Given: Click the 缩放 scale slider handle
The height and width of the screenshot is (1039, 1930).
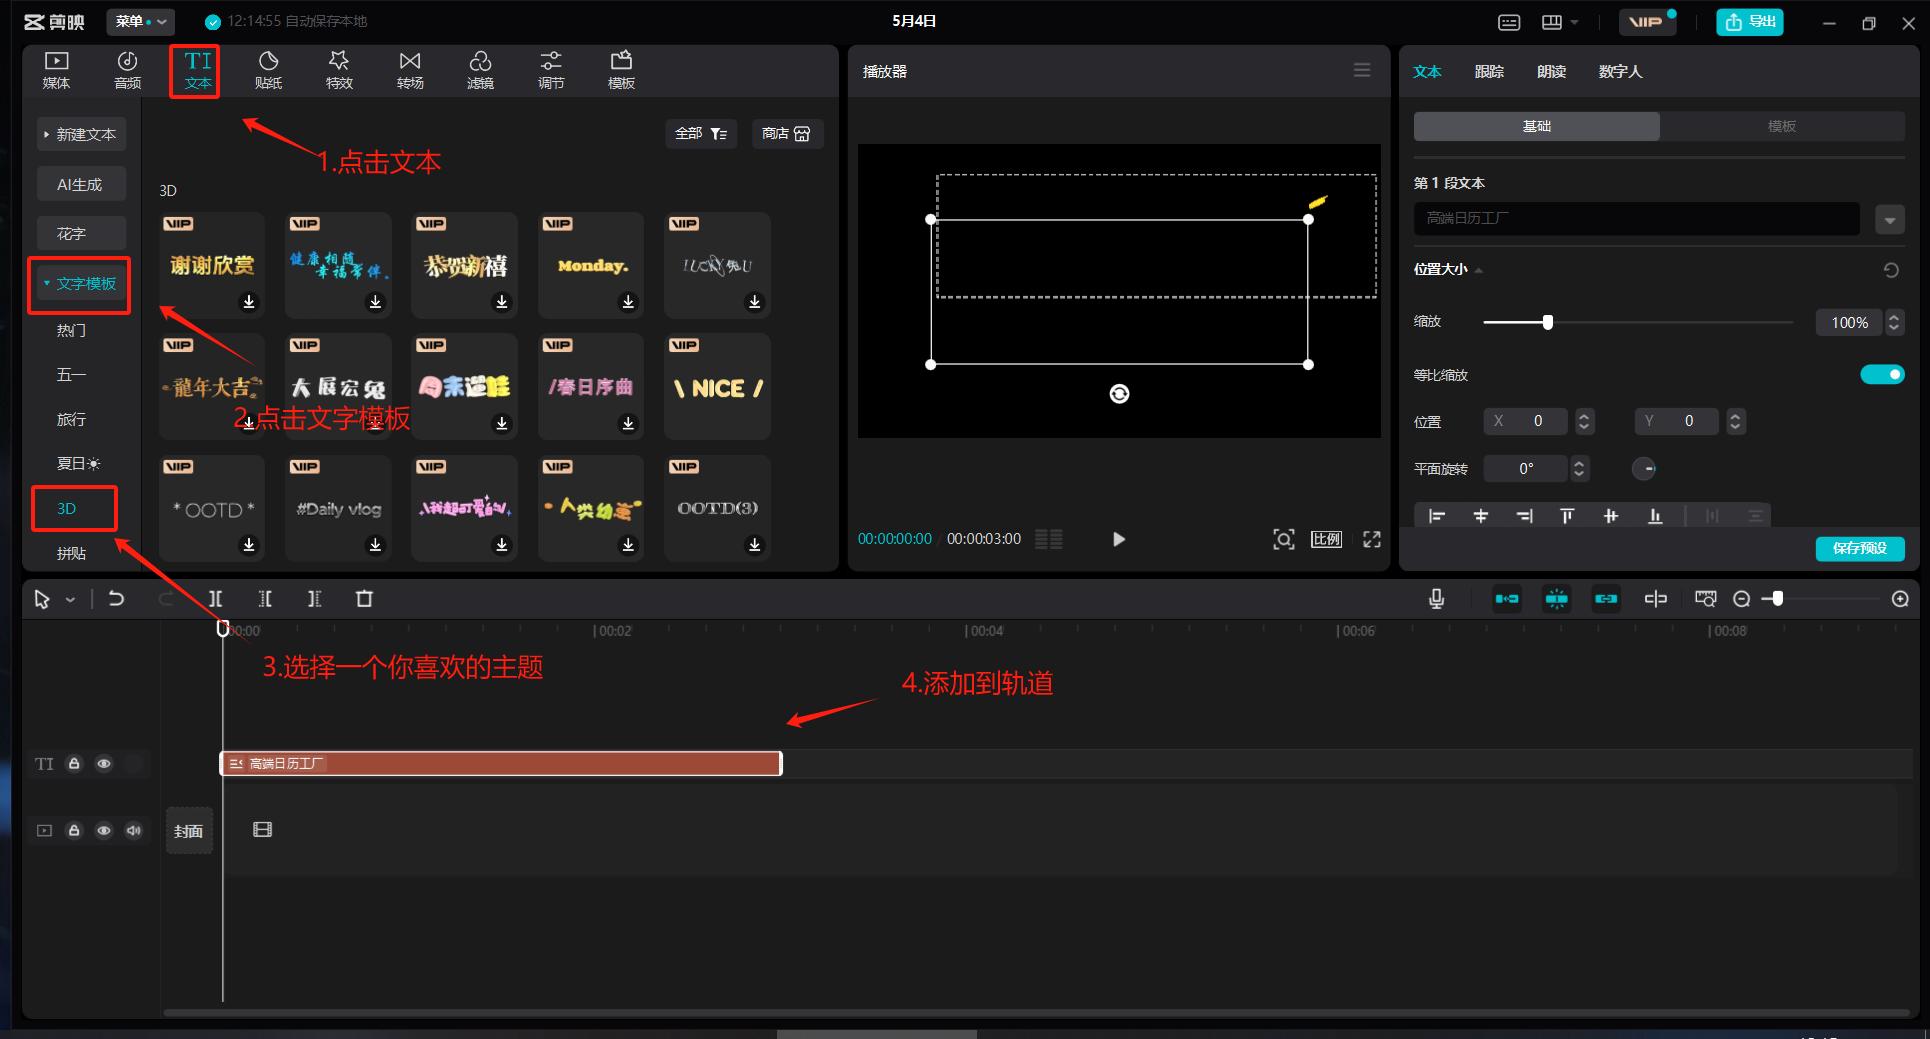Looking at the screenshot, I should pos(1547,322).
